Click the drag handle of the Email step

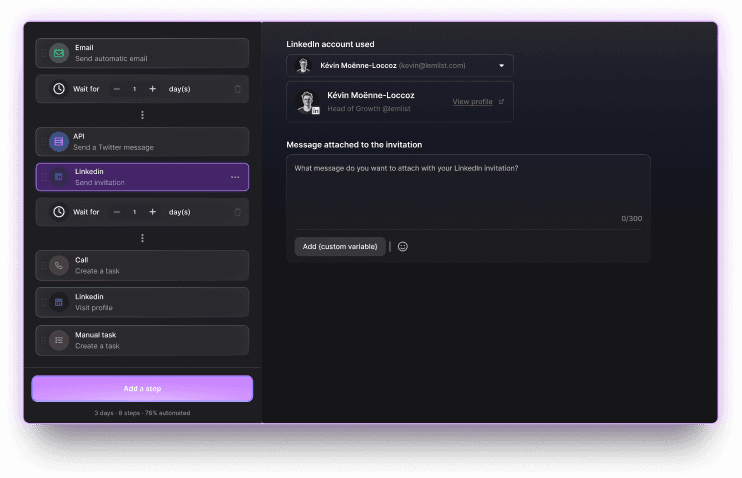pyautogui.click(x=43, y=53)
